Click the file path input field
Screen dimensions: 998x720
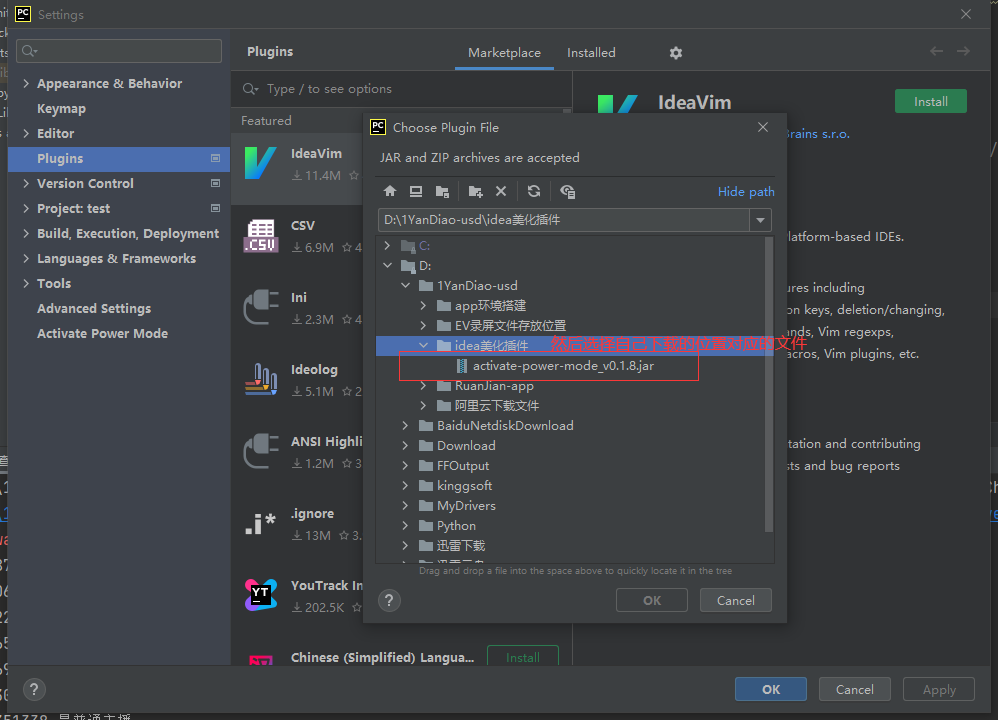pyautogui.click(x=565, y=220)
